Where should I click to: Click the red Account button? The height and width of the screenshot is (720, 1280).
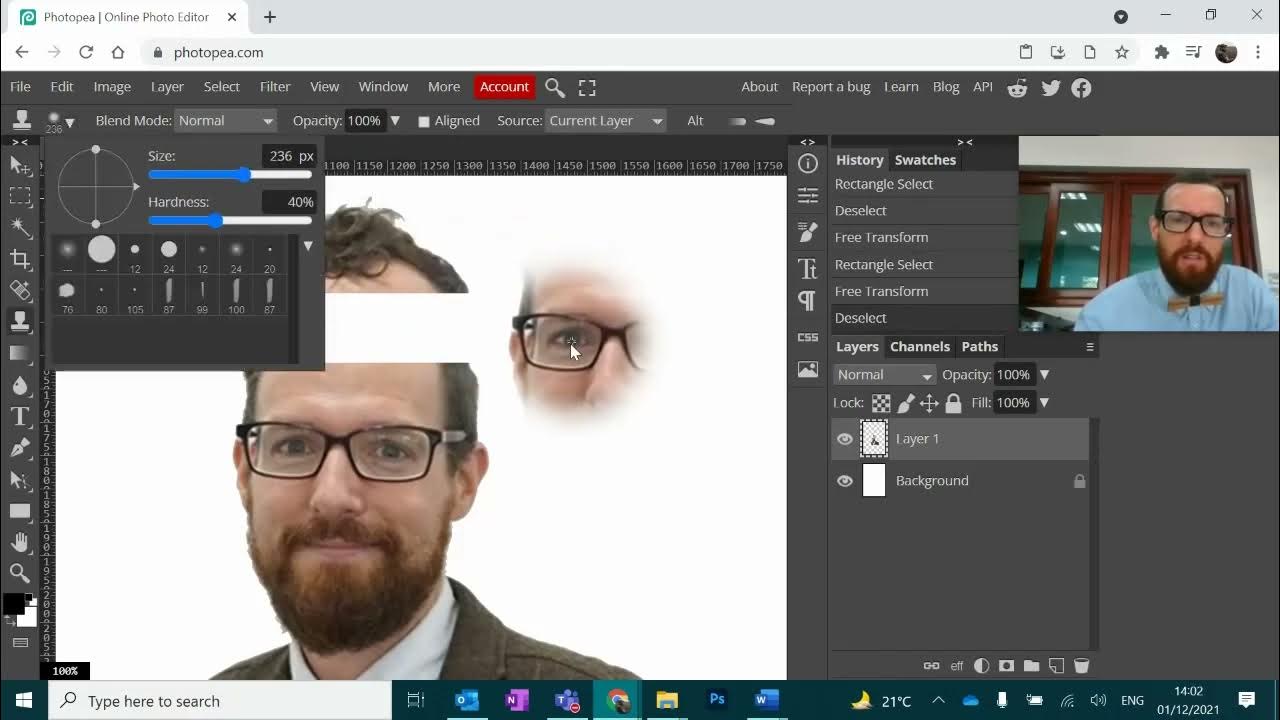504,87
